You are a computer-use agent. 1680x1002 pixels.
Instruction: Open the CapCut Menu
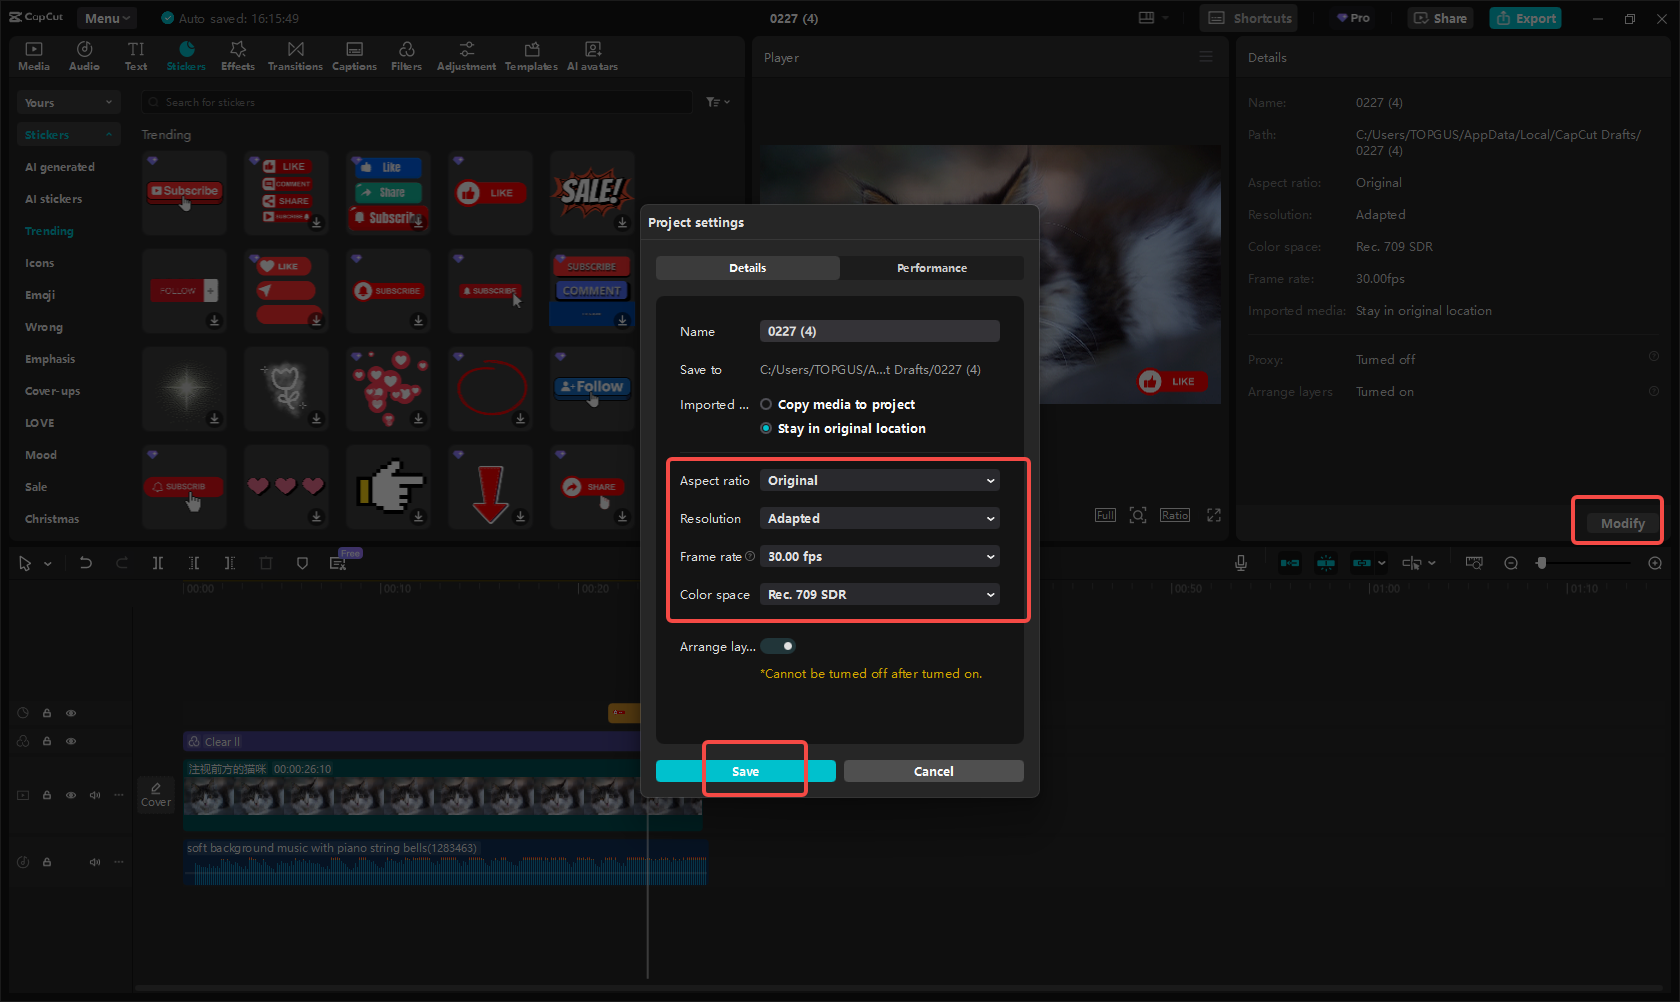tap(106, 17)
